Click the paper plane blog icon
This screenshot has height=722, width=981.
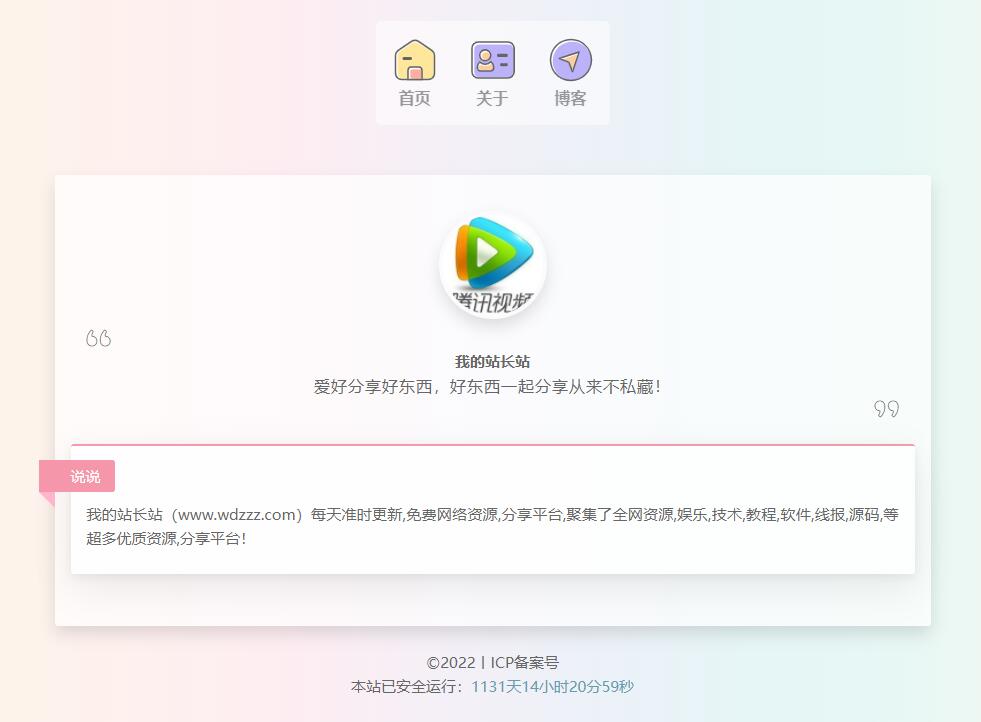pyautogui.click(x=571, y=60)
